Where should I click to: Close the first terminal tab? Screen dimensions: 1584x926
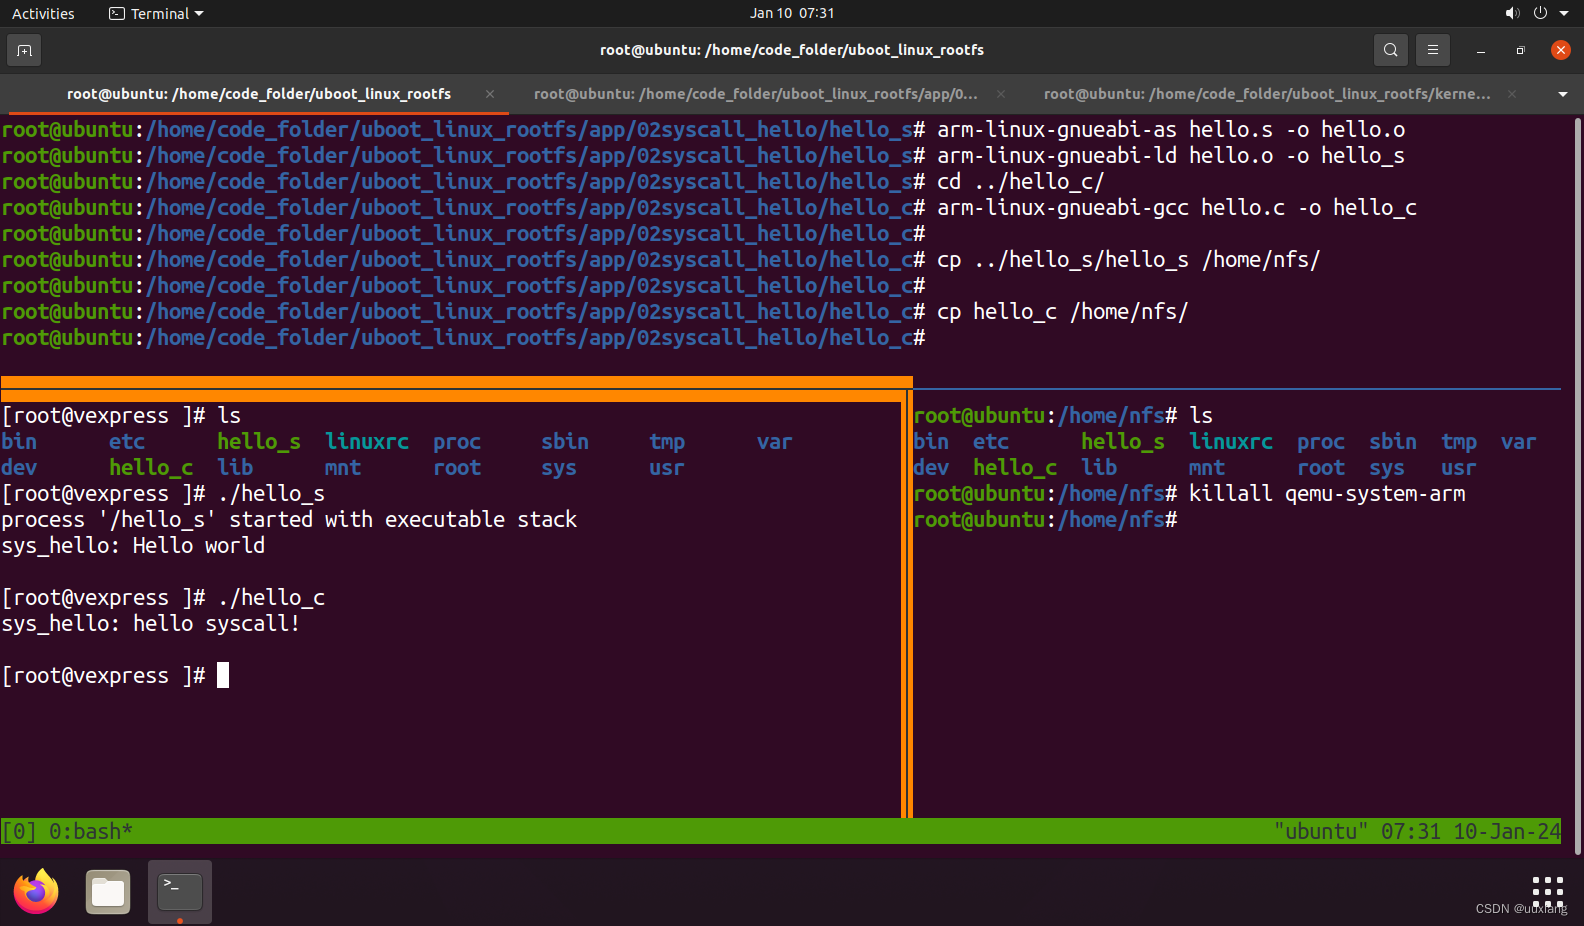(x=490, y=94)
